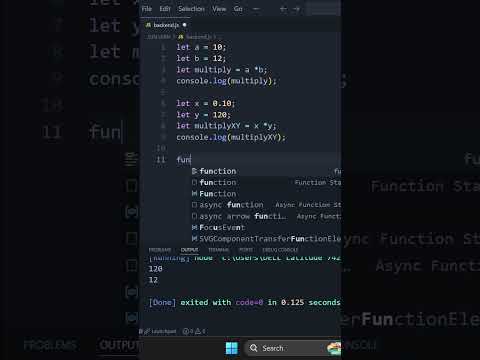Click the output value '12'

(153, 280)
